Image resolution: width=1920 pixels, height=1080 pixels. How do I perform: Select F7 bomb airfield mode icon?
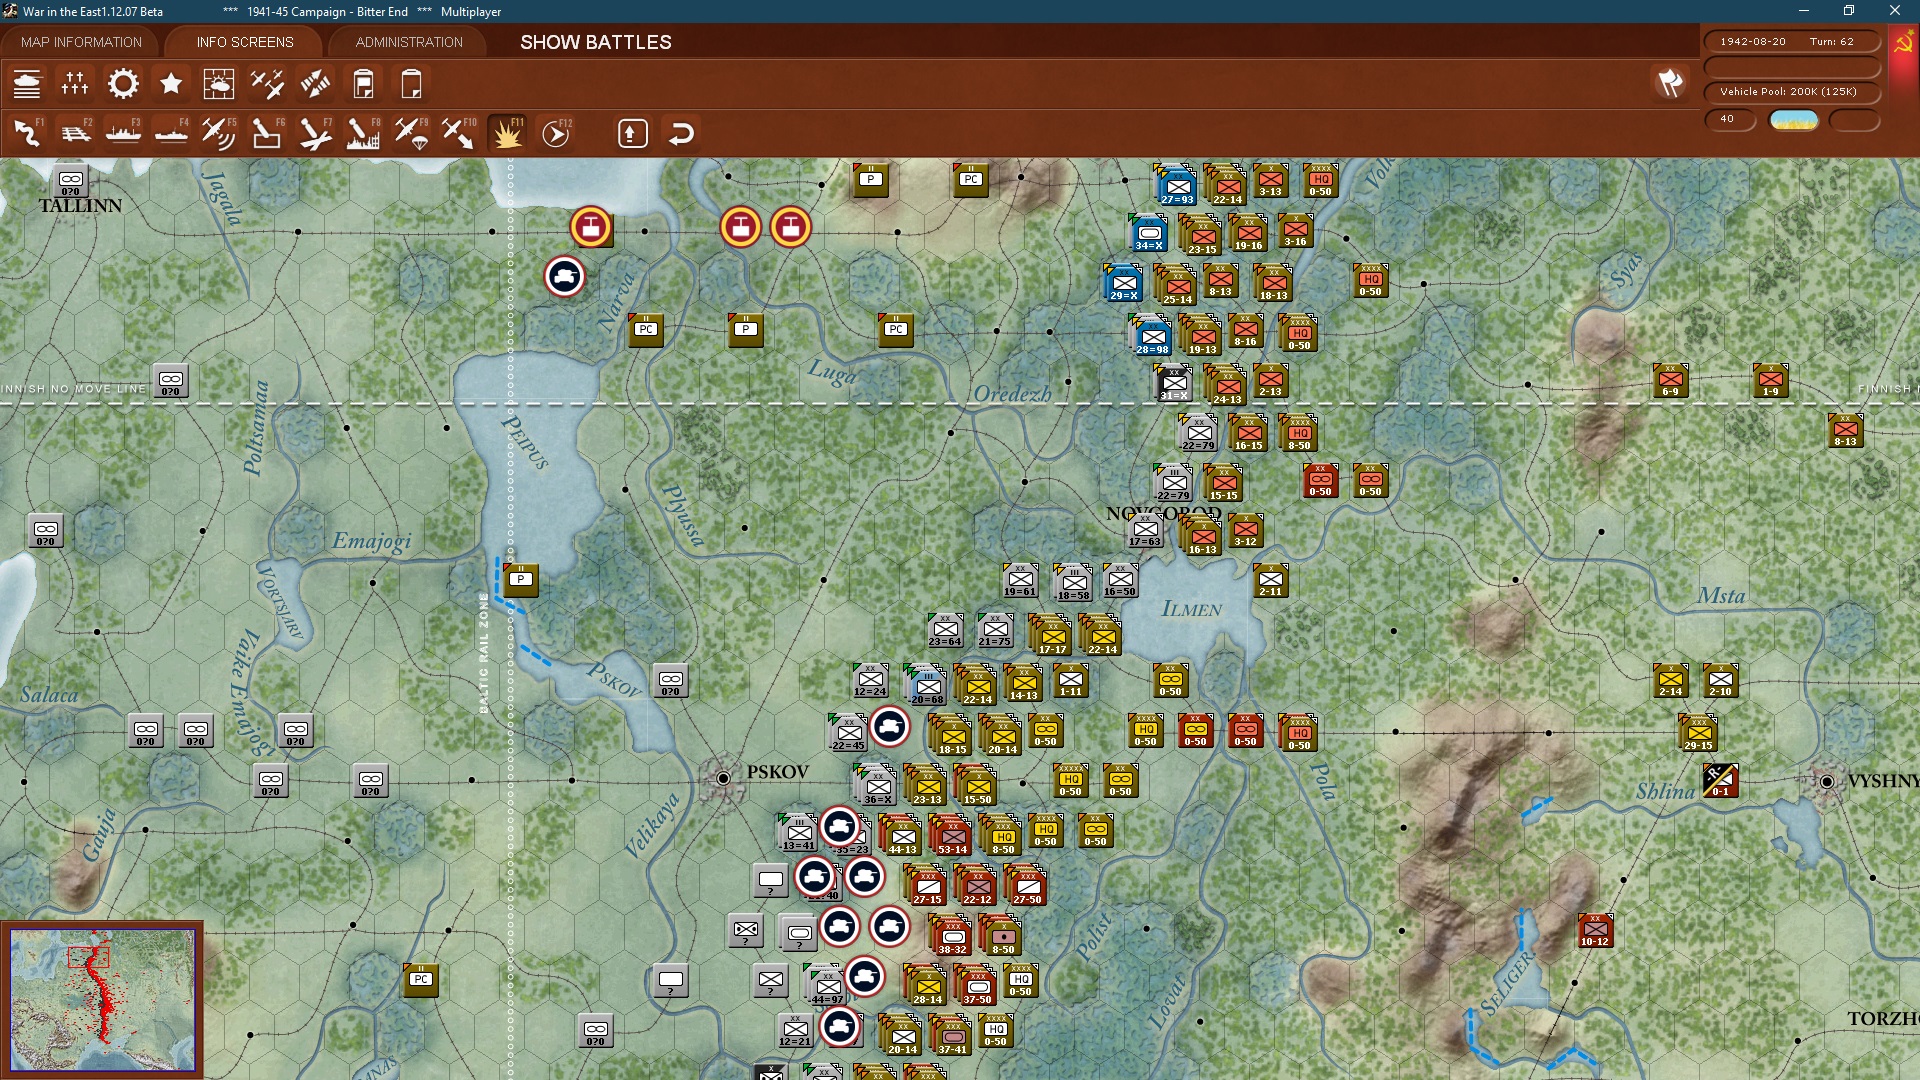click(x=315, y=133)
